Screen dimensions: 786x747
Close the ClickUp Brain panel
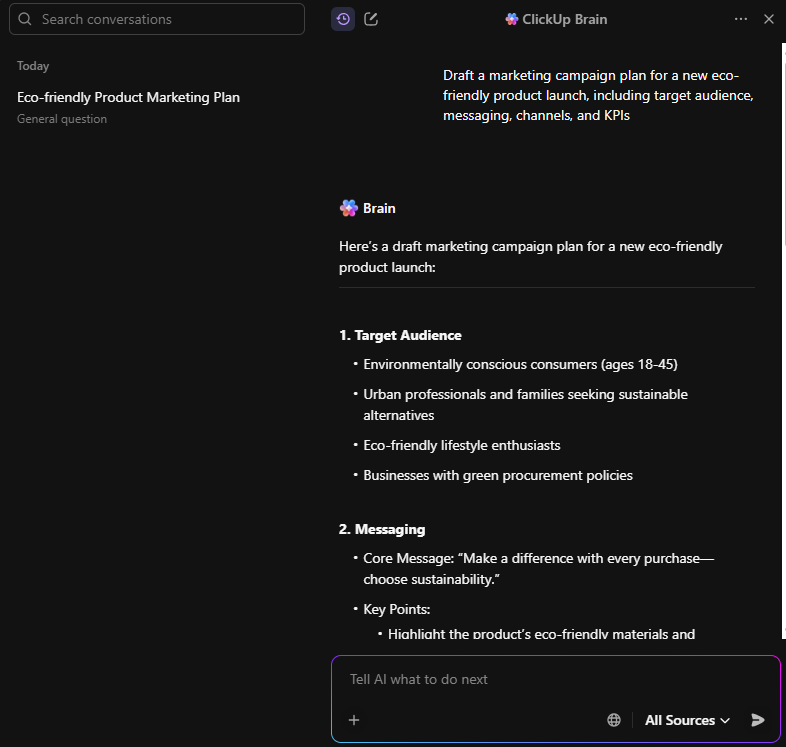769,19
